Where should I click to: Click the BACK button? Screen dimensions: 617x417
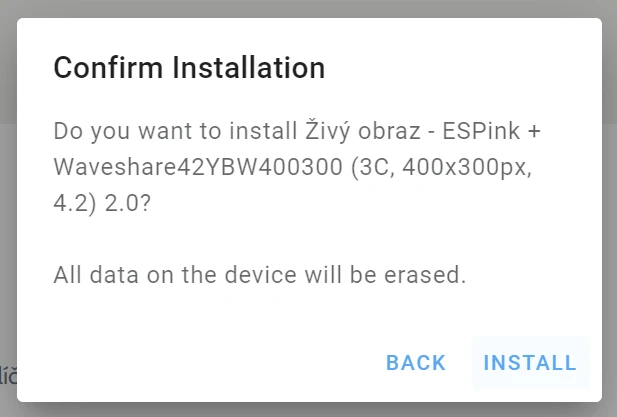[x=416, y=363]
